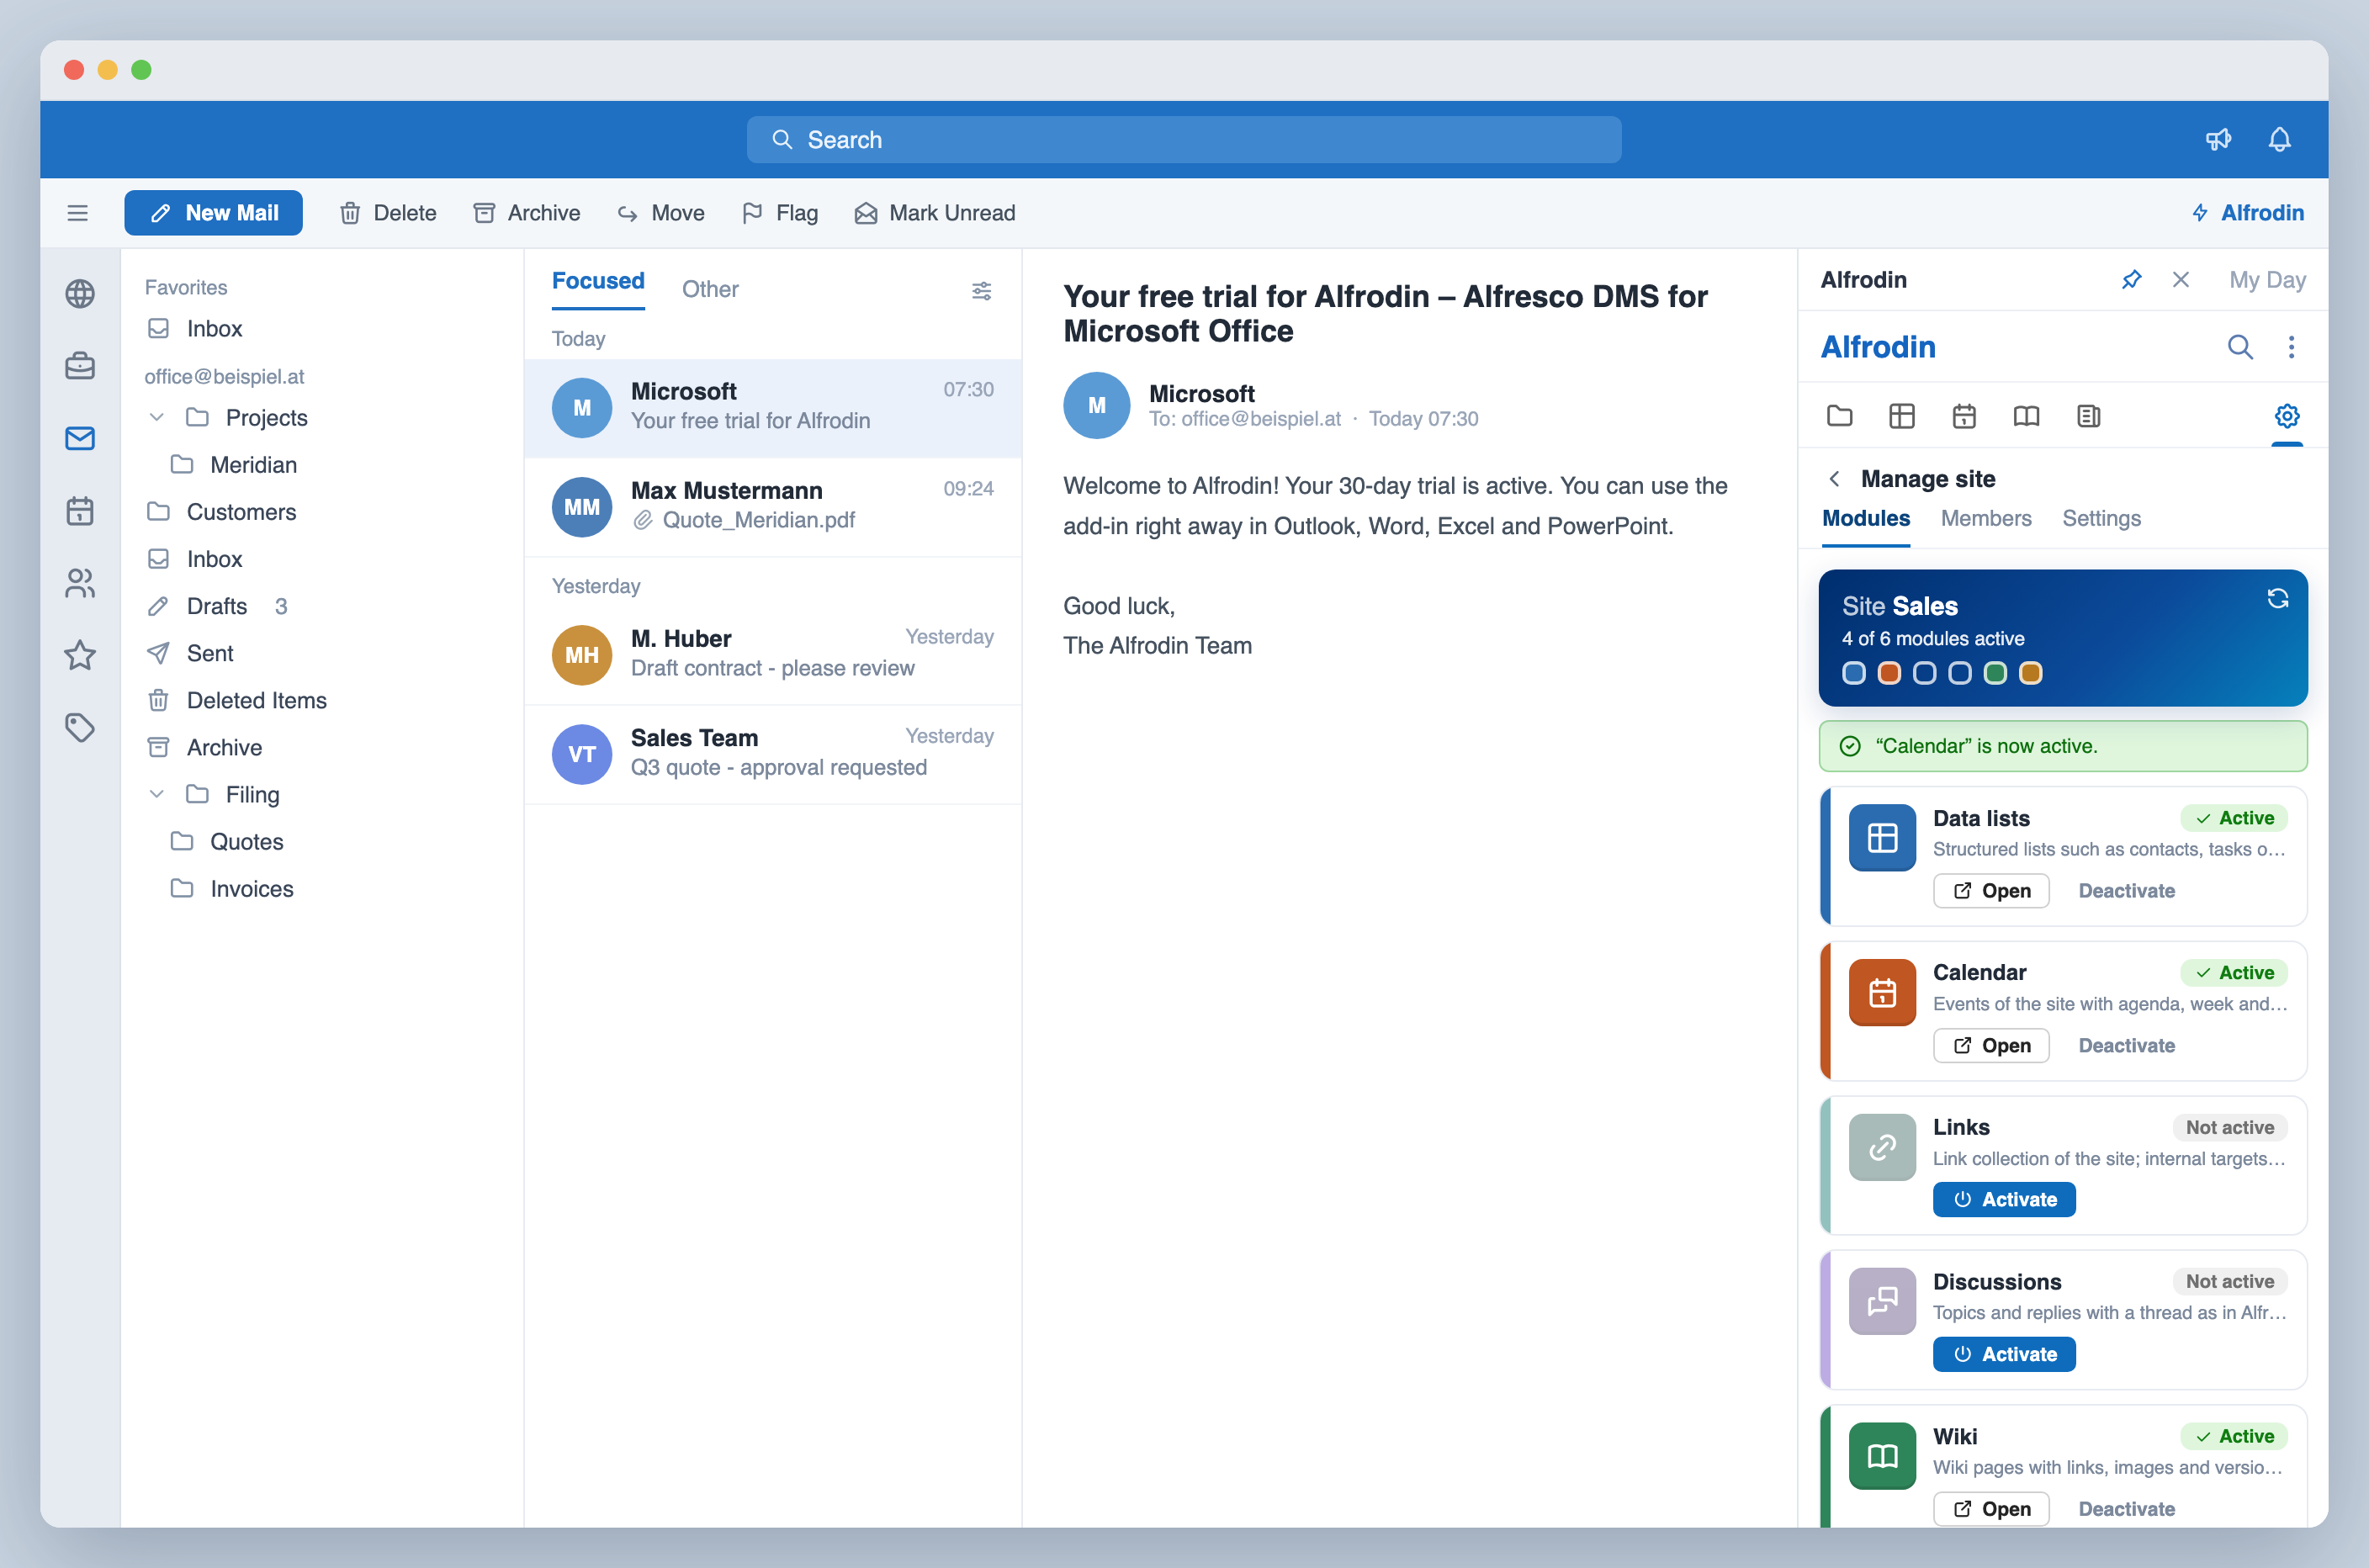Deactivate the Wiki module
The image size is (2369, 1568).
pos(2126,1509)
